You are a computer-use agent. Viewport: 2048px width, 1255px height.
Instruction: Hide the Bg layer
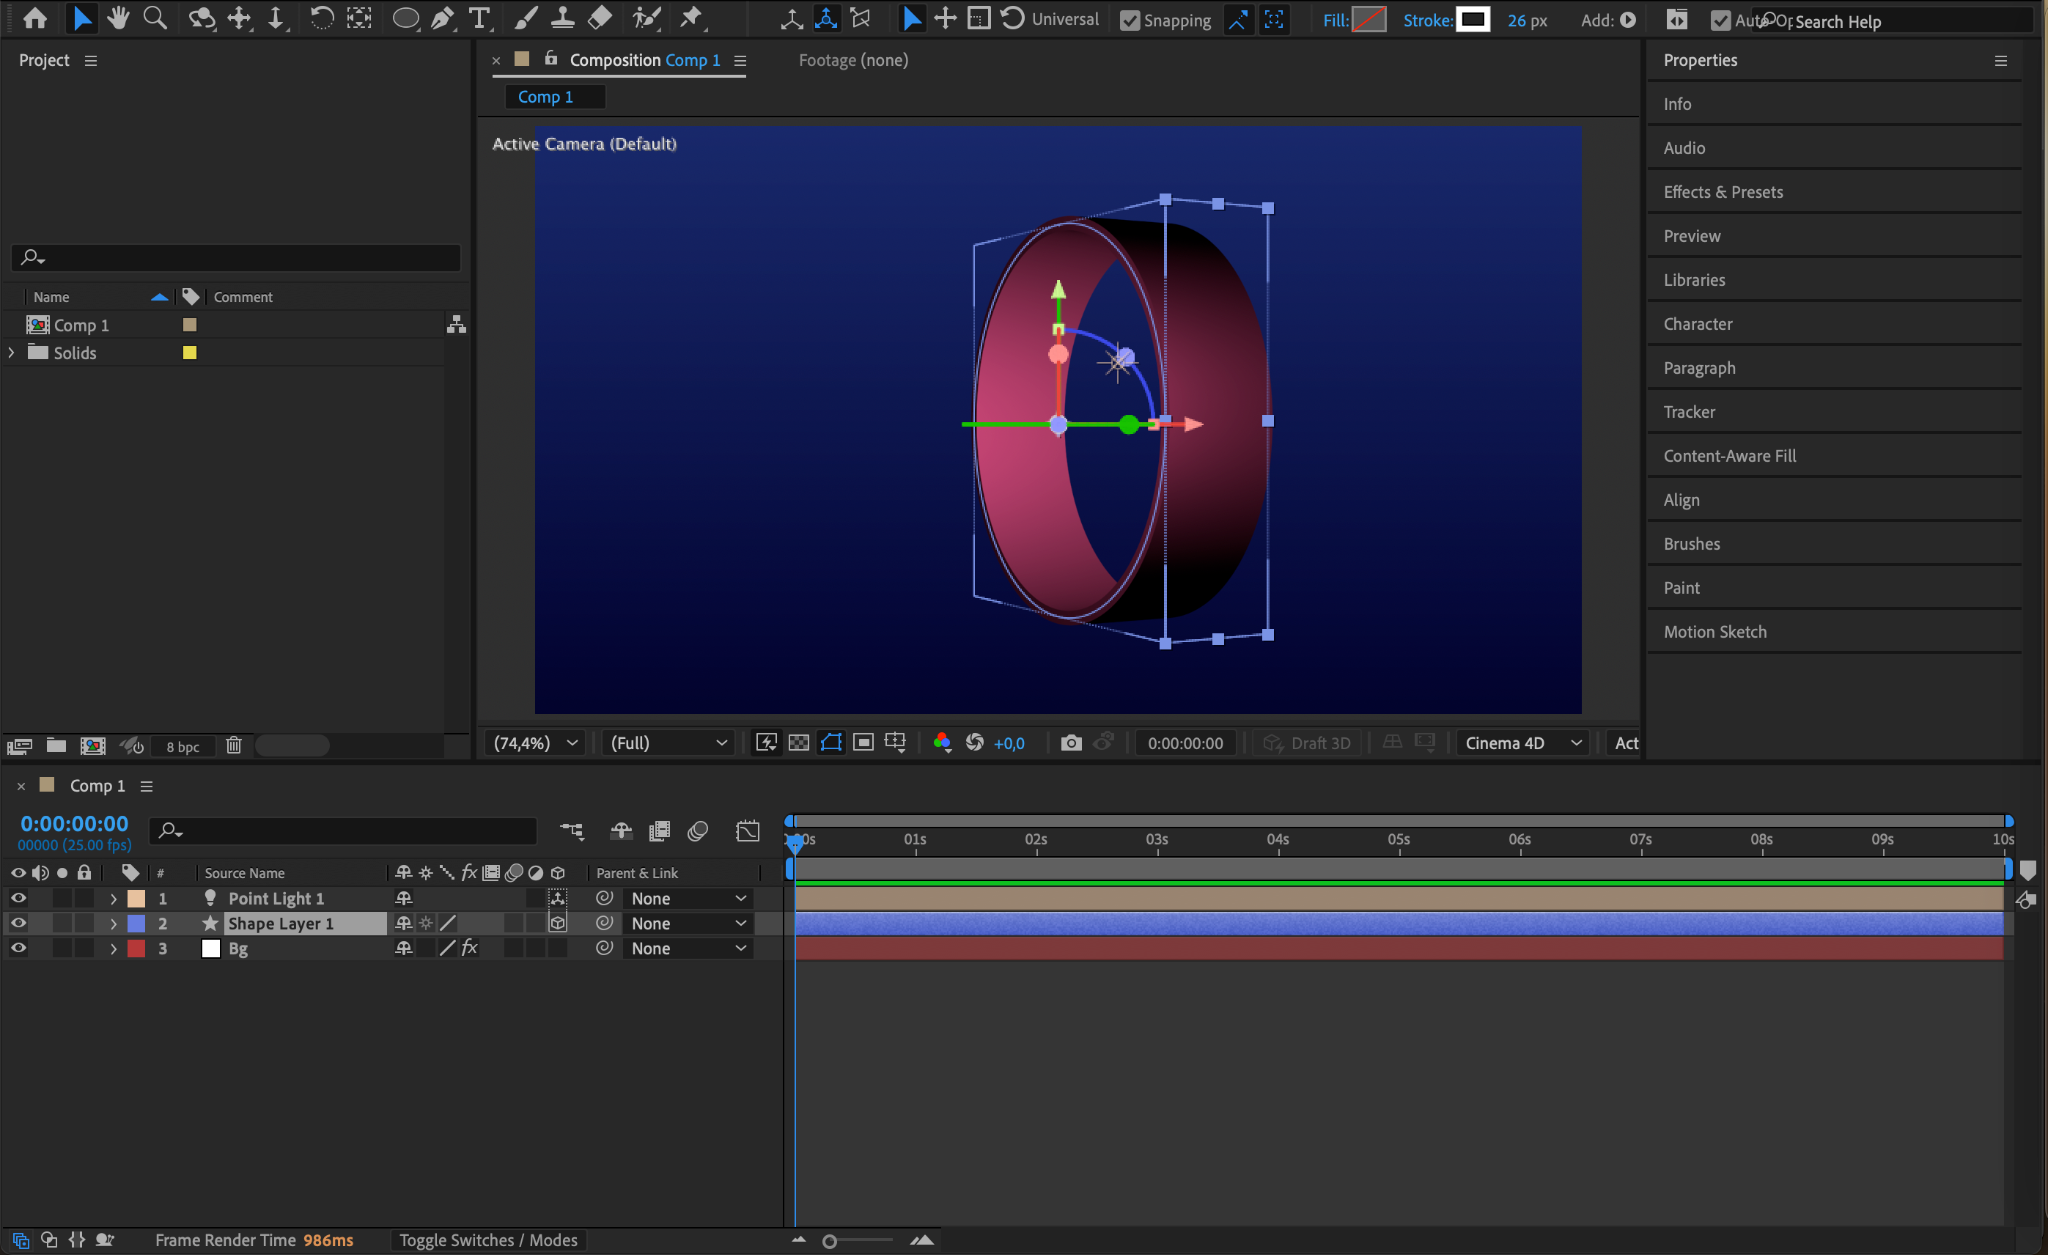pos(18,948)
